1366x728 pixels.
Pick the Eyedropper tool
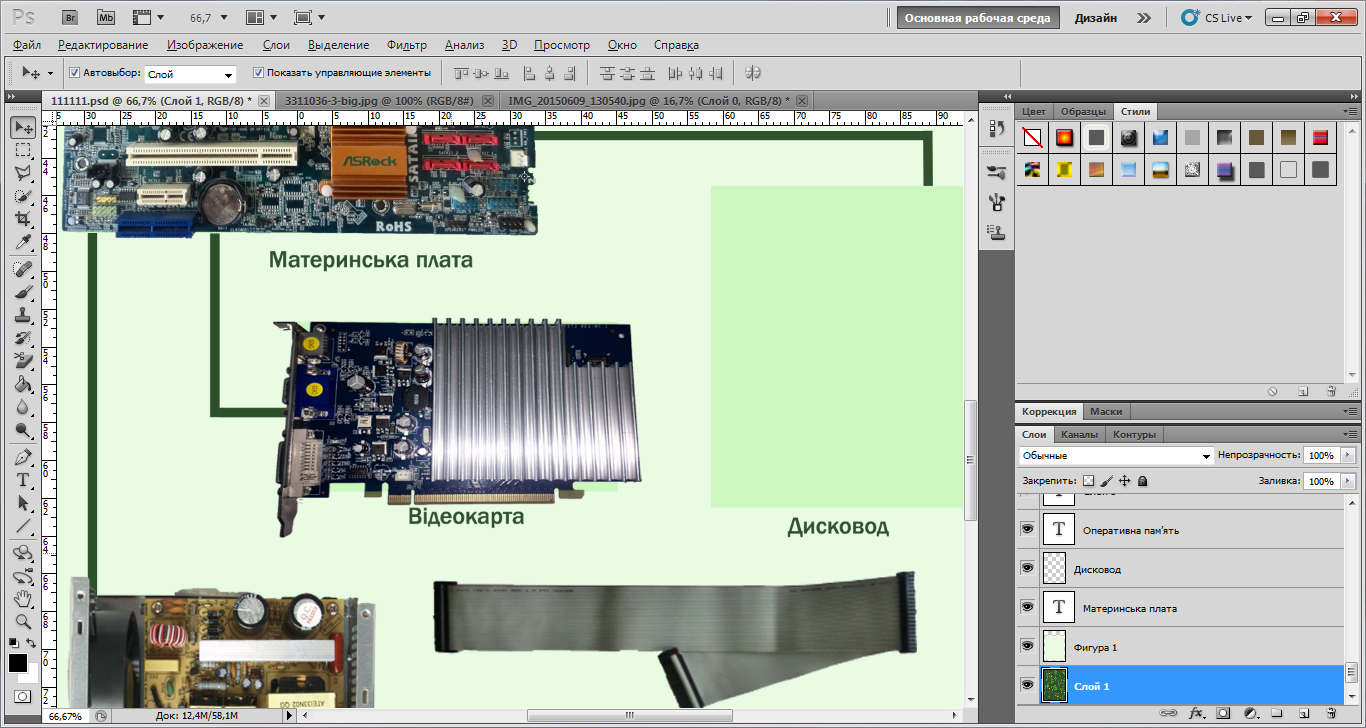pyautogui.click(x=23, y=243)
